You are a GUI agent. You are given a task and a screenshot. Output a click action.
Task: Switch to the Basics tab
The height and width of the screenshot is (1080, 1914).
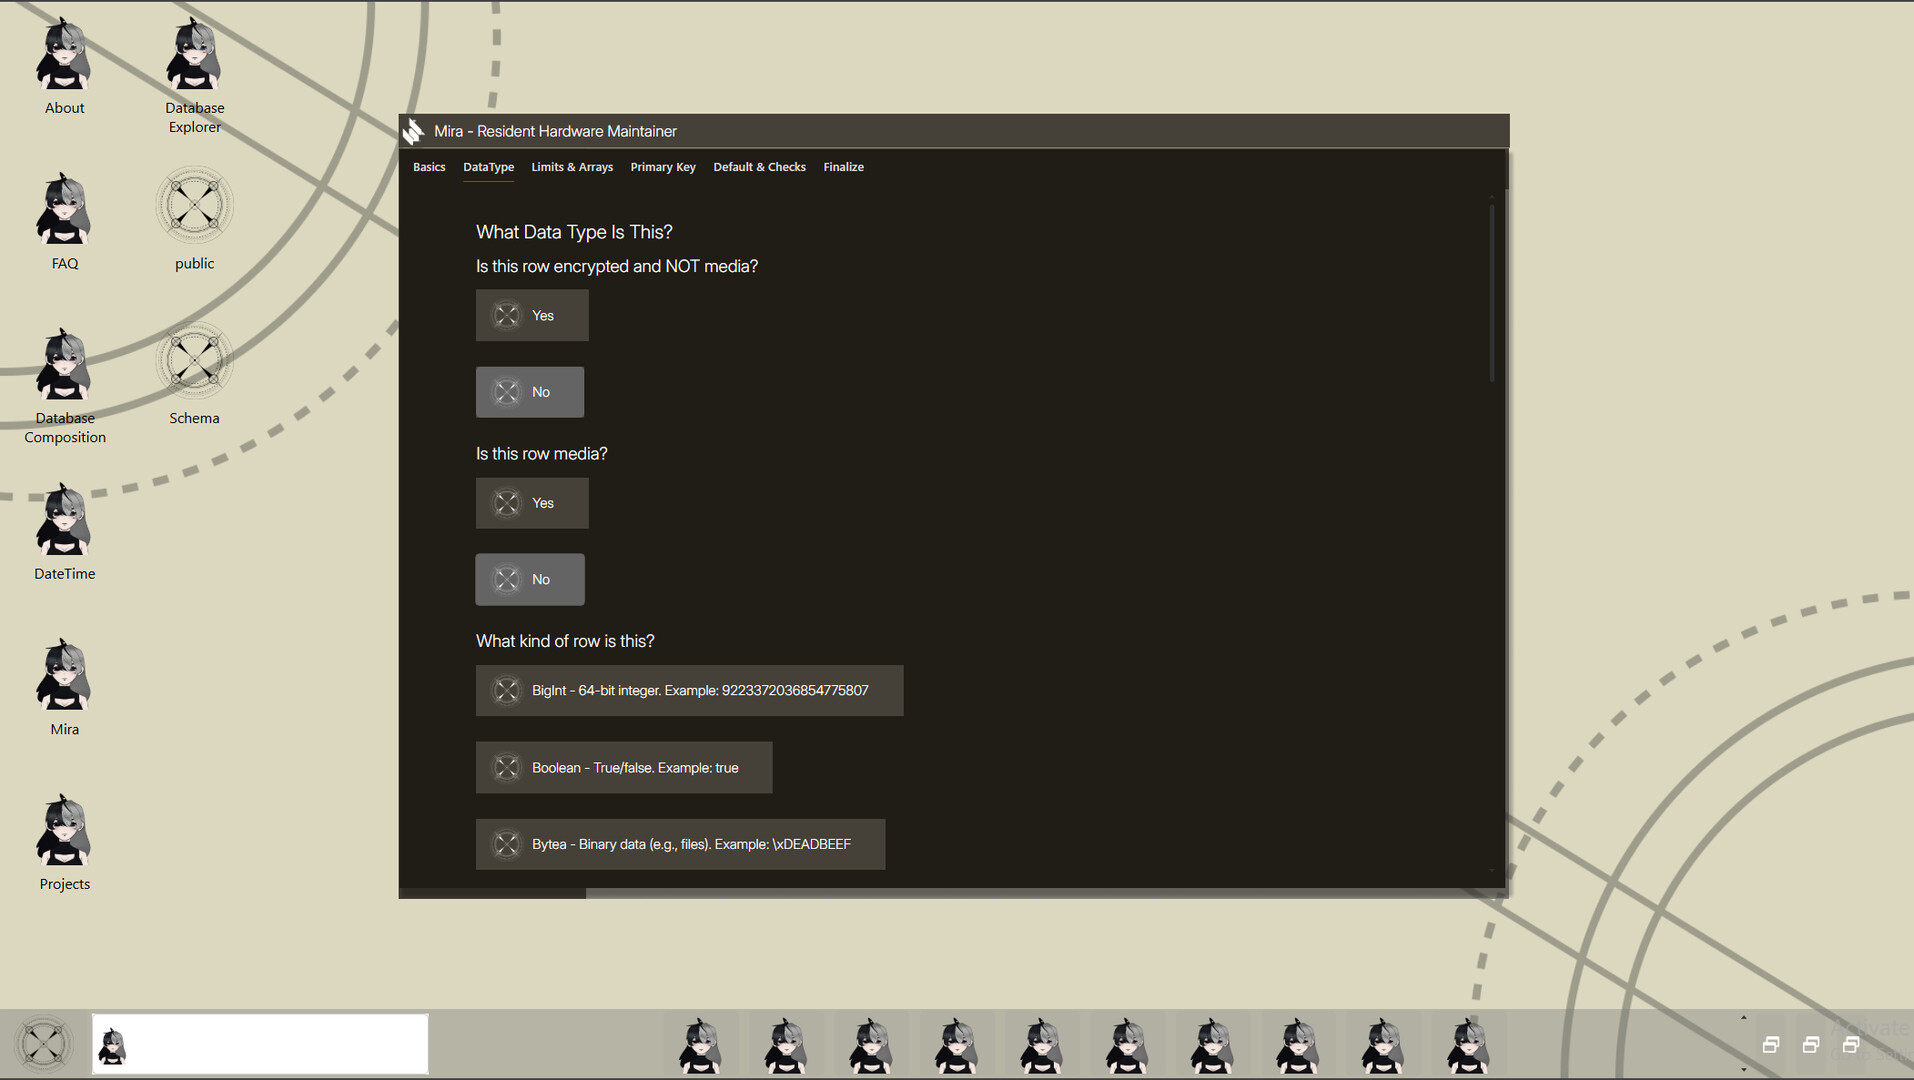(x=429, y=167)
